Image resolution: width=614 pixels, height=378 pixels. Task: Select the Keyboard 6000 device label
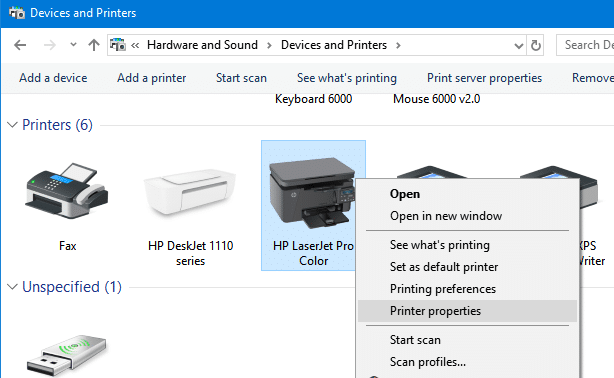coord(314,99)
